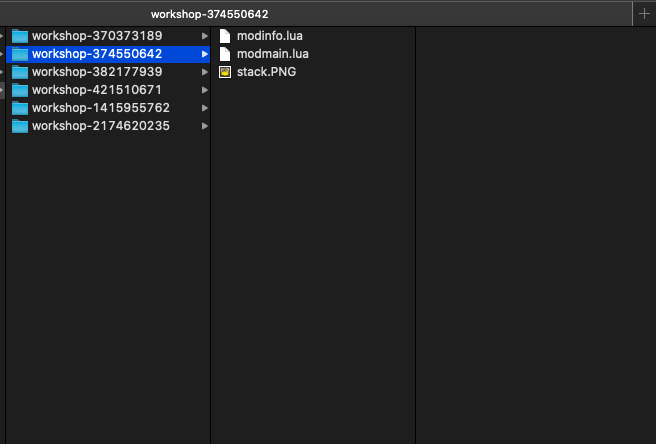The height and width of the screenshot is (444, 656).
Task: Click the workshop-370373189 folder icon
Action: tap(20, 36)
